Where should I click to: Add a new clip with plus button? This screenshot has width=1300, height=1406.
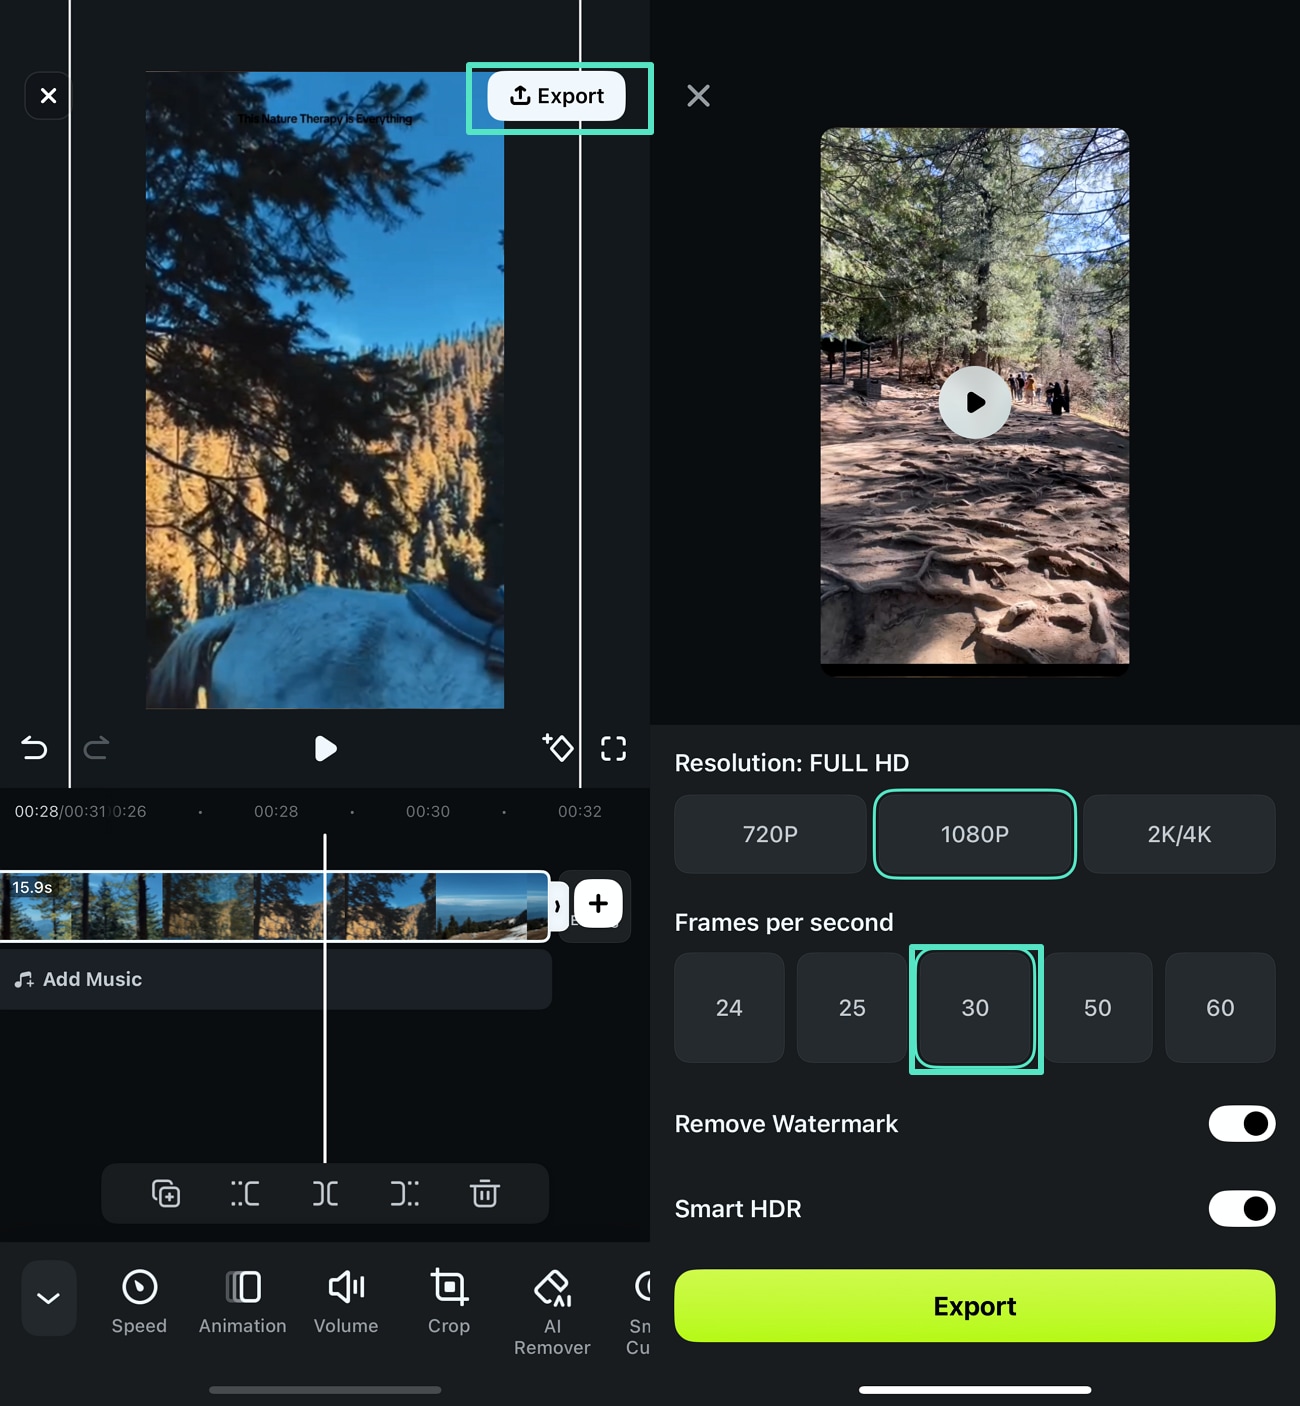[x=598, y=903]
